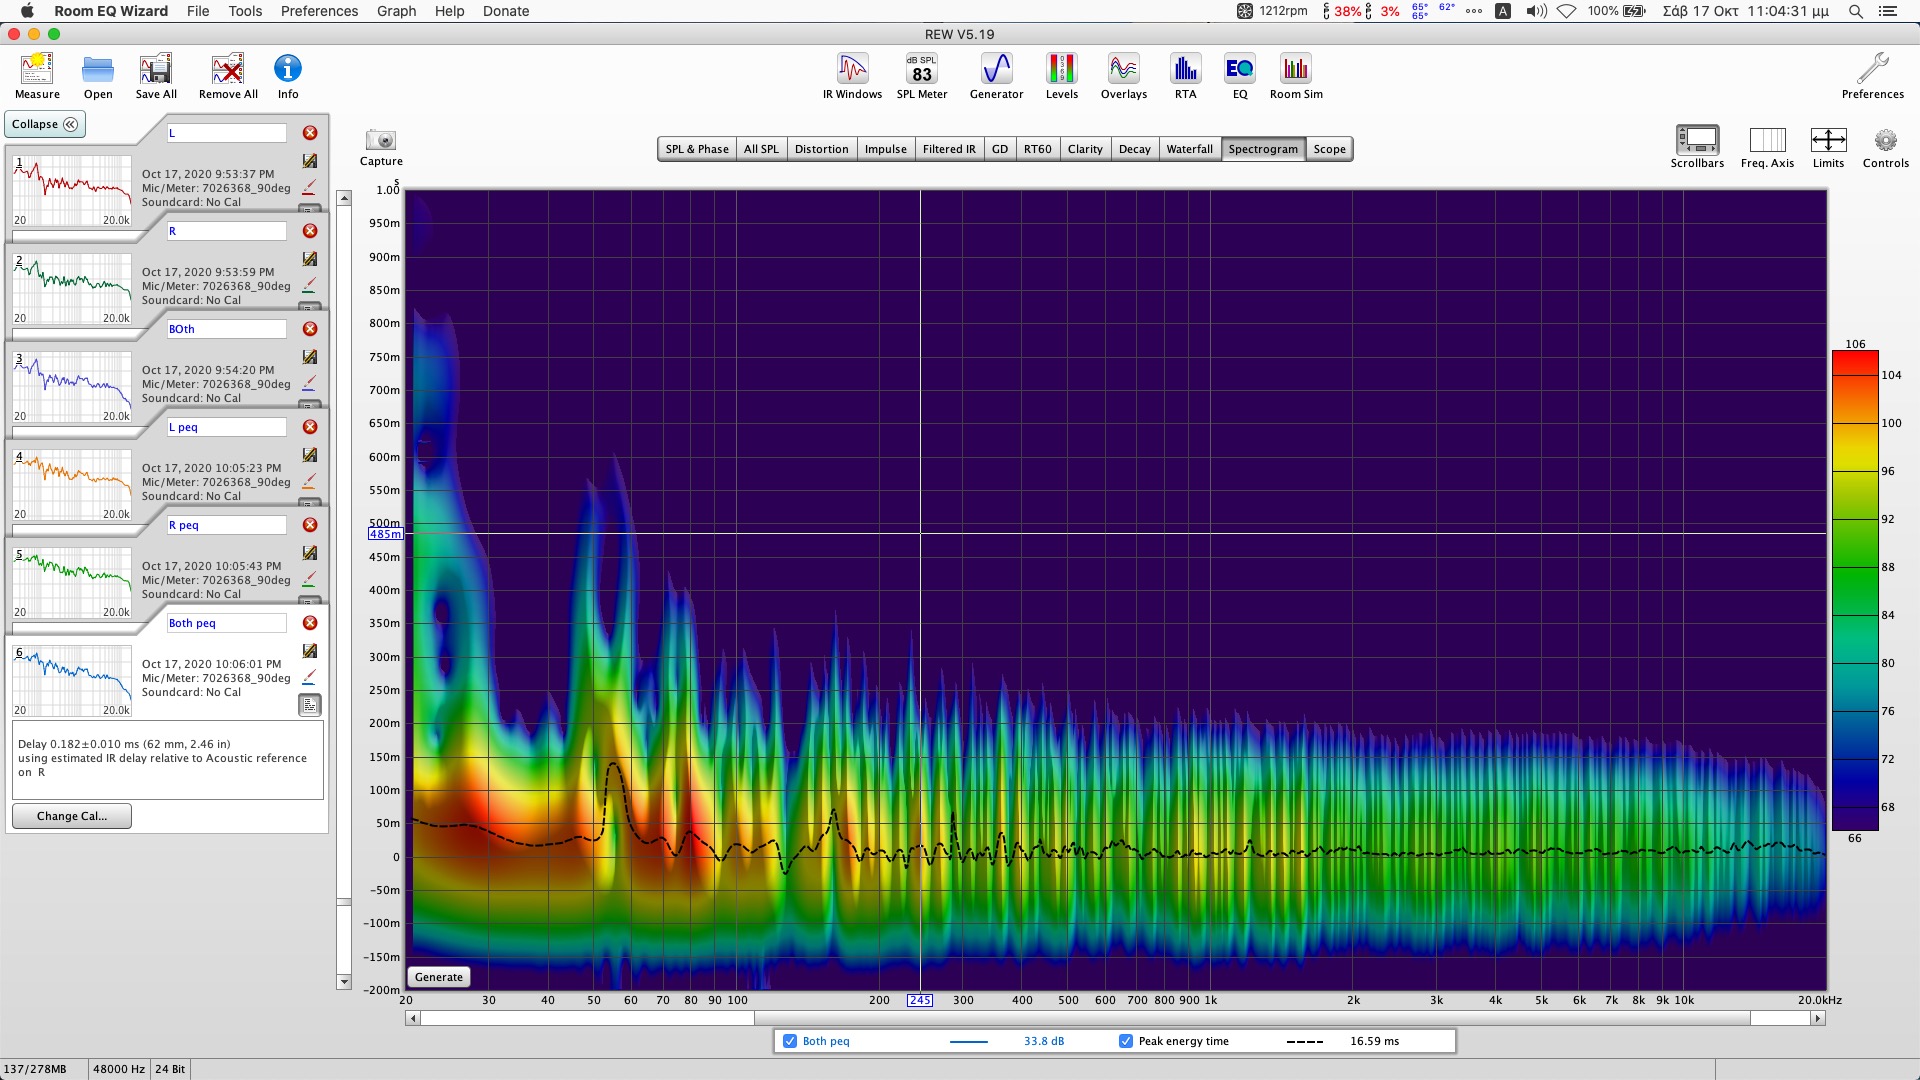Click vertical scrollbar up arrow
This screenshot has width=1920, height=1080.
(x=344, y=198)
